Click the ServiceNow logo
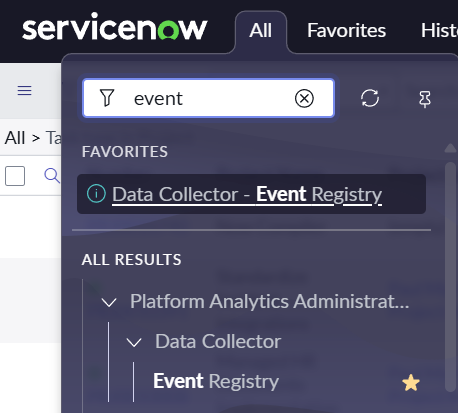458x413 pixels. coord(115,27)
